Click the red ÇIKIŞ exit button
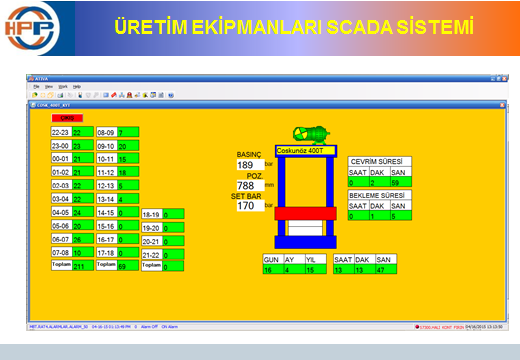Viewport: 520px width, 360px height. [67, 118]
